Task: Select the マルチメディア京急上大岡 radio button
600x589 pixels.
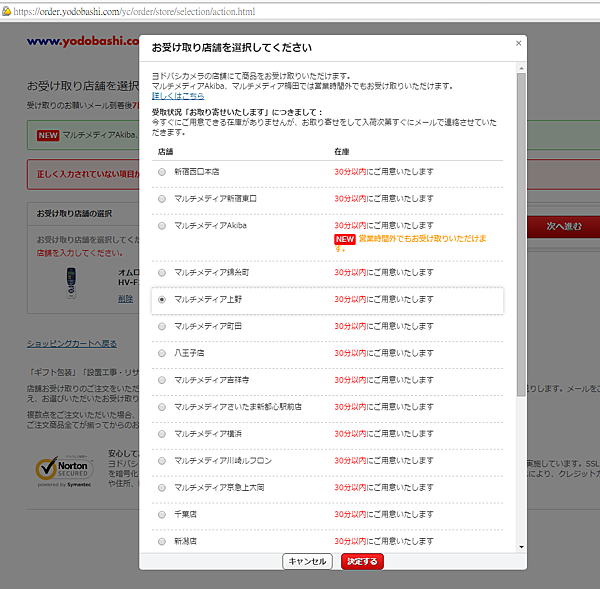Action: (x=162, y=488)
